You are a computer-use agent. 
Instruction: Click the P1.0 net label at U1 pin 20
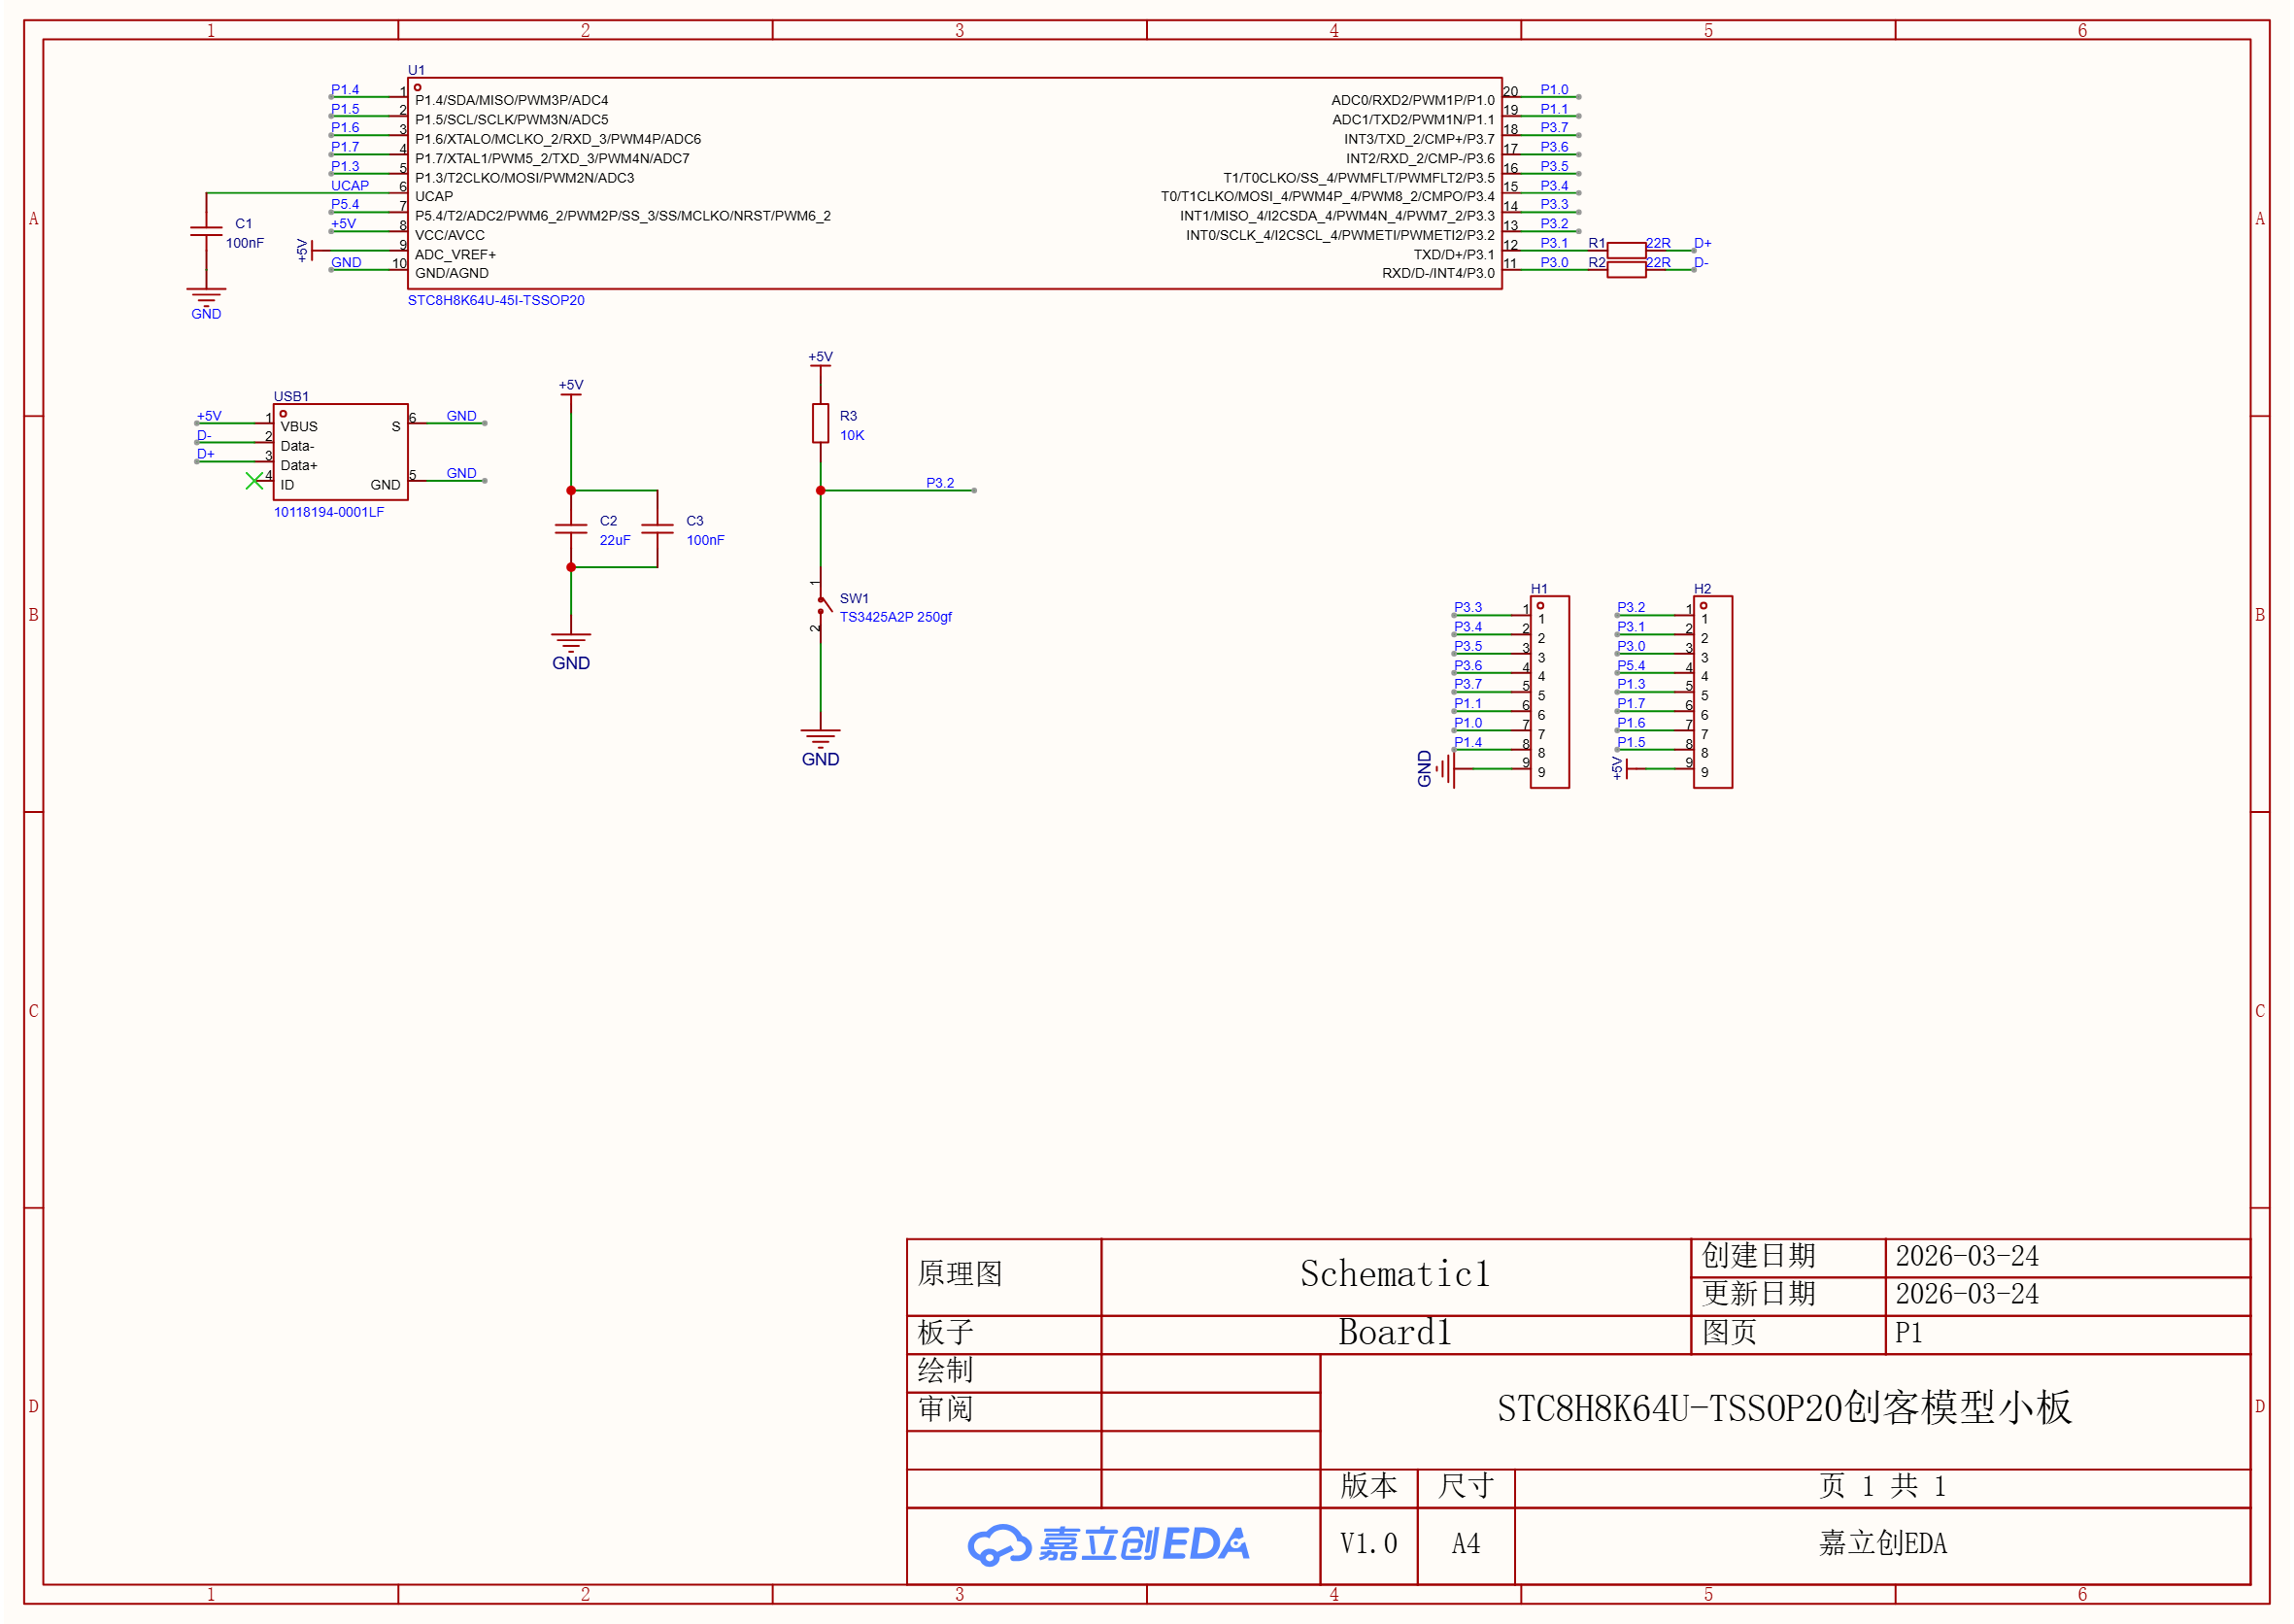pyautogui.click(x=1554, y=89)
